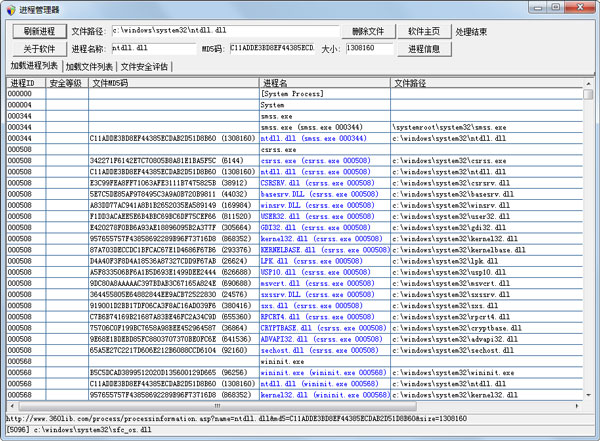Image resolution: width=600 pixels, height=441 pixels.
Task: Open kernel32.dll (csrss.exe 000508) link
Action: pos(321,238)
